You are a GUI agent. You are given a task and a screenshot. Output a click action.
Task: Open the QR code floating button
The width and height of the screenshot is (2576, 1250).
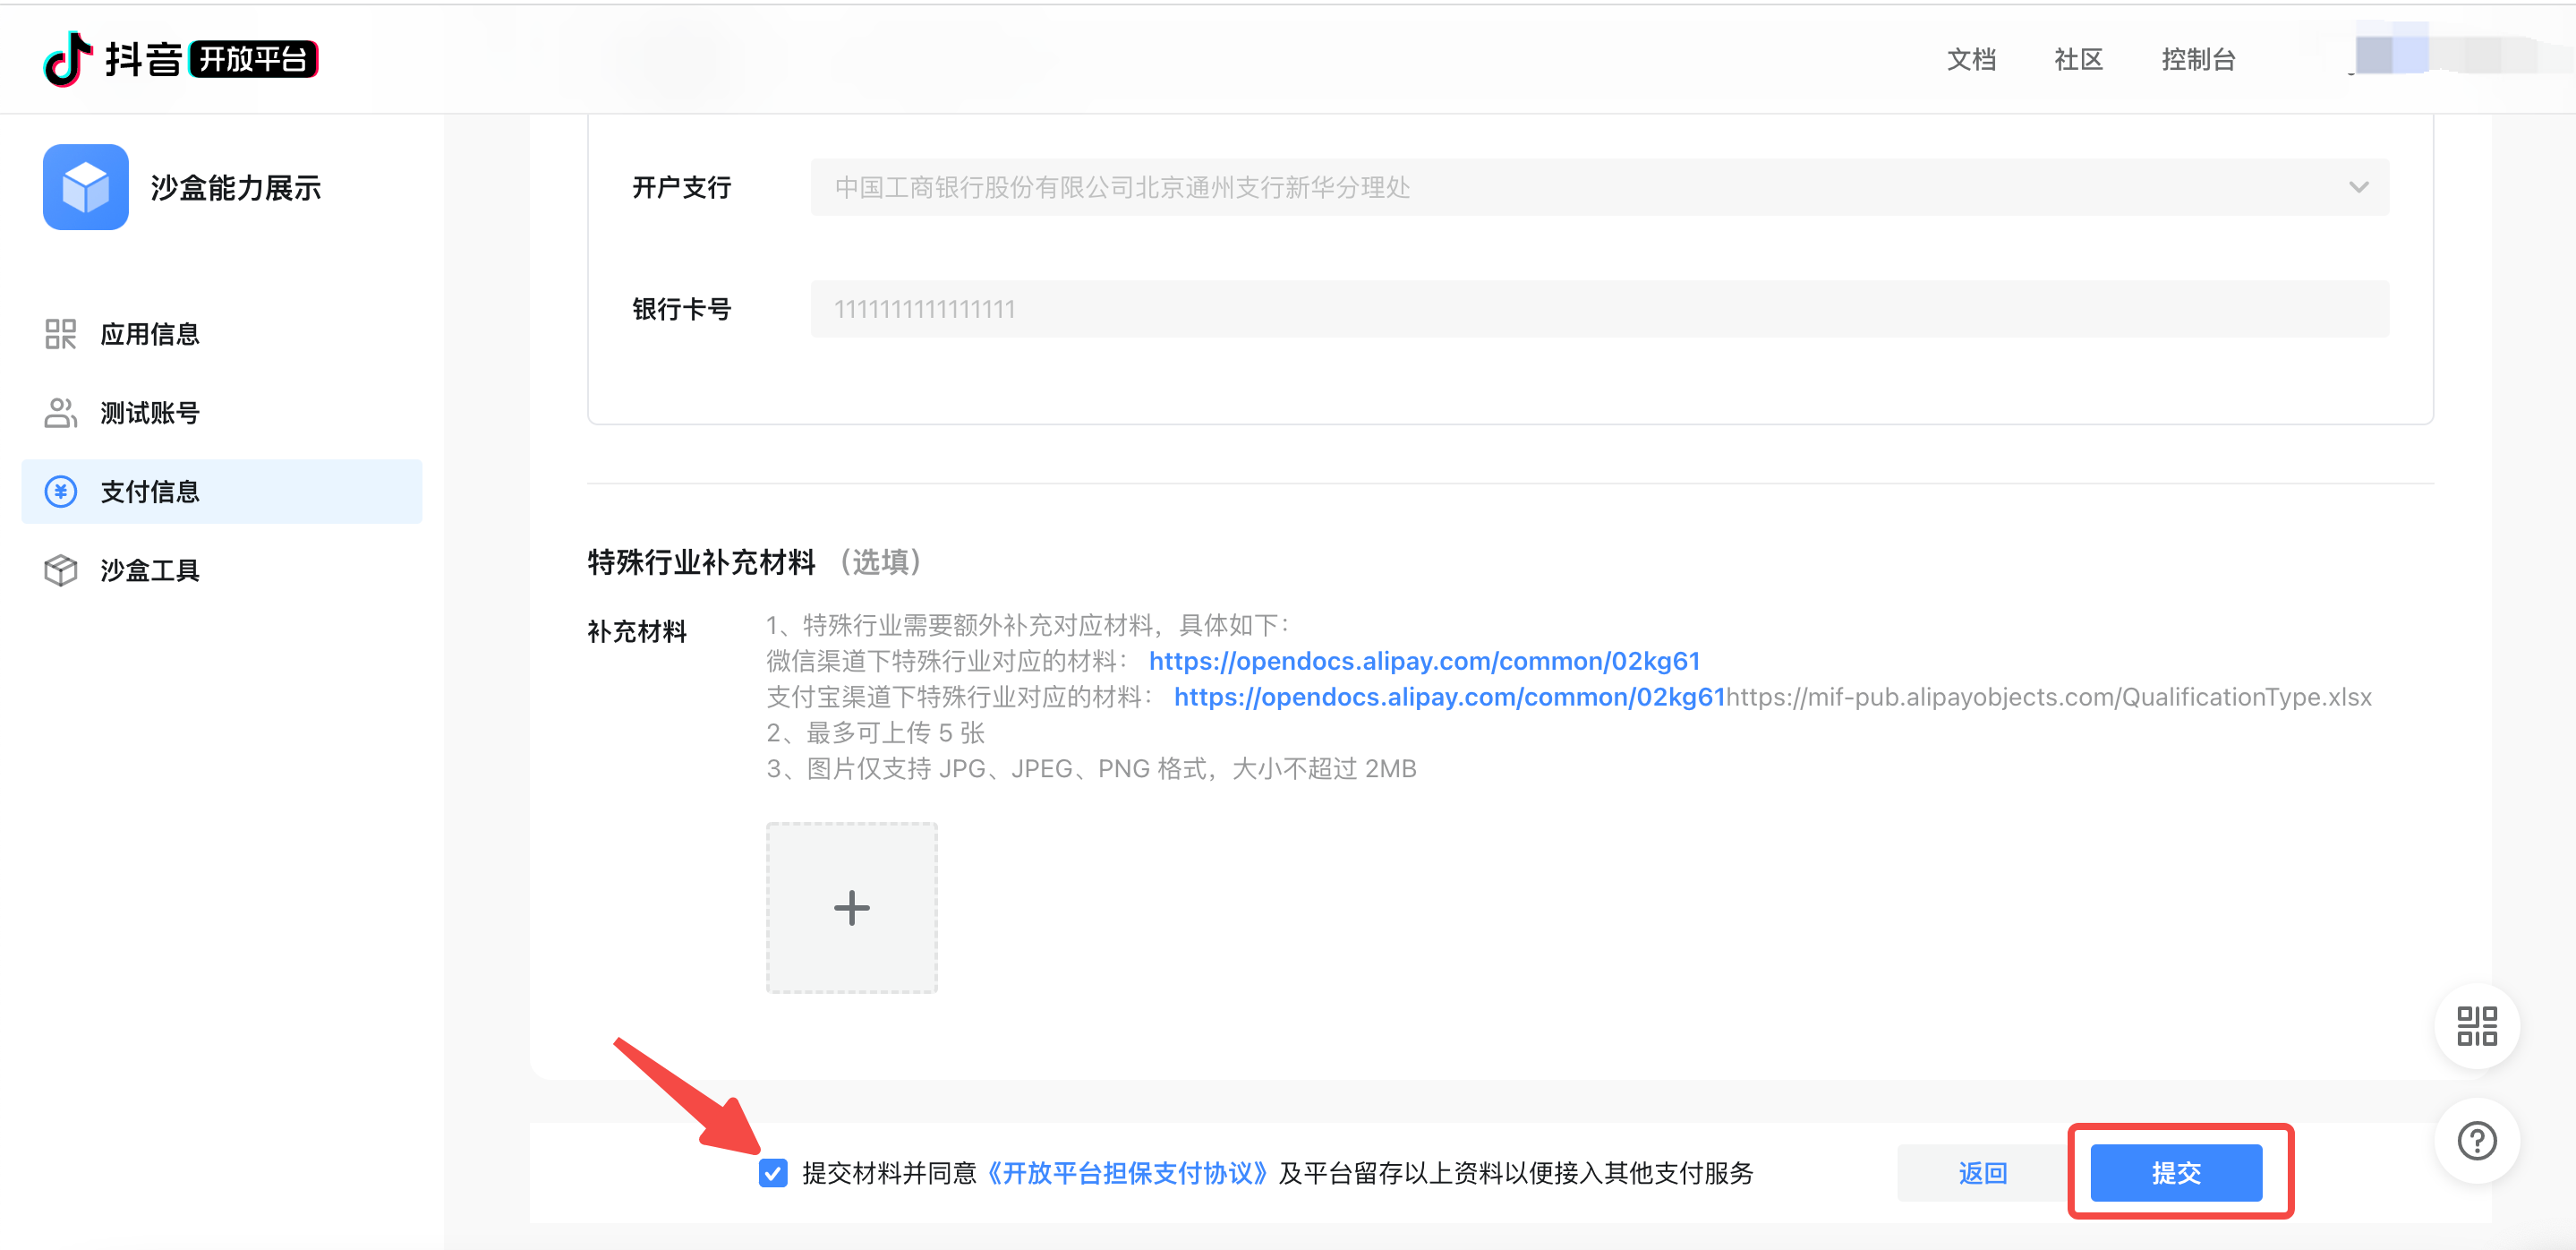pos(2477,1026)
